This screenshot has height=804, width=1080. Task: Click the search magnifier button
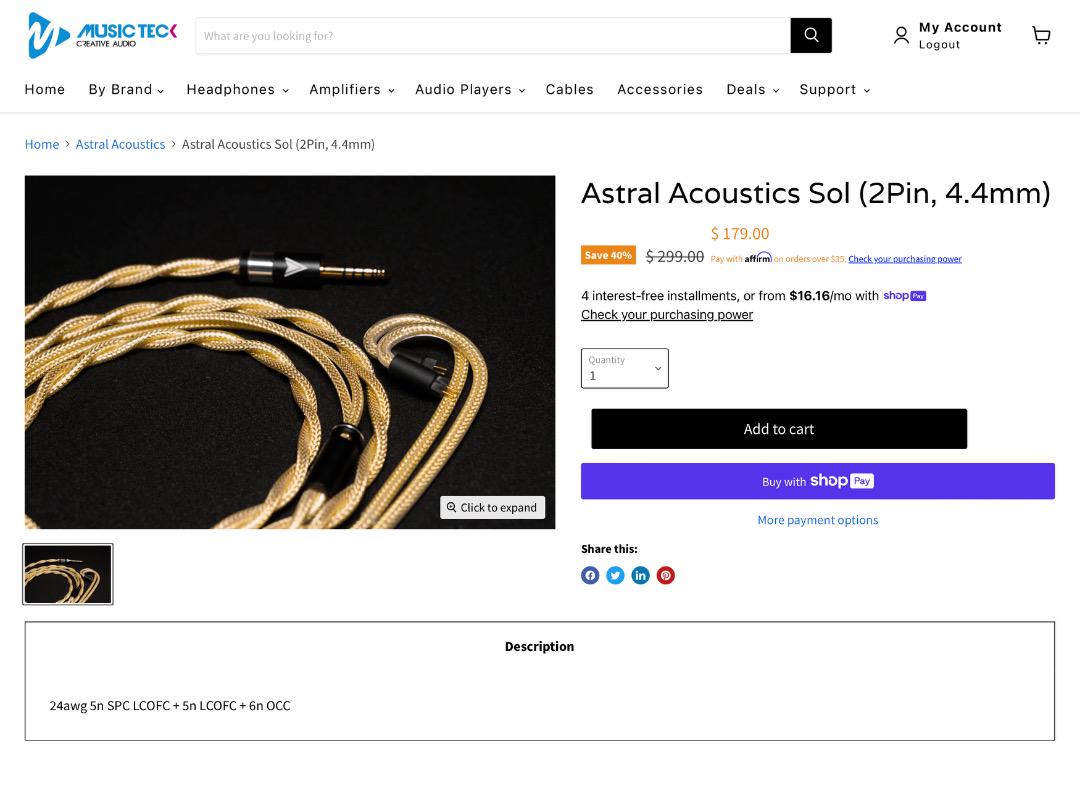pos(811,35)
